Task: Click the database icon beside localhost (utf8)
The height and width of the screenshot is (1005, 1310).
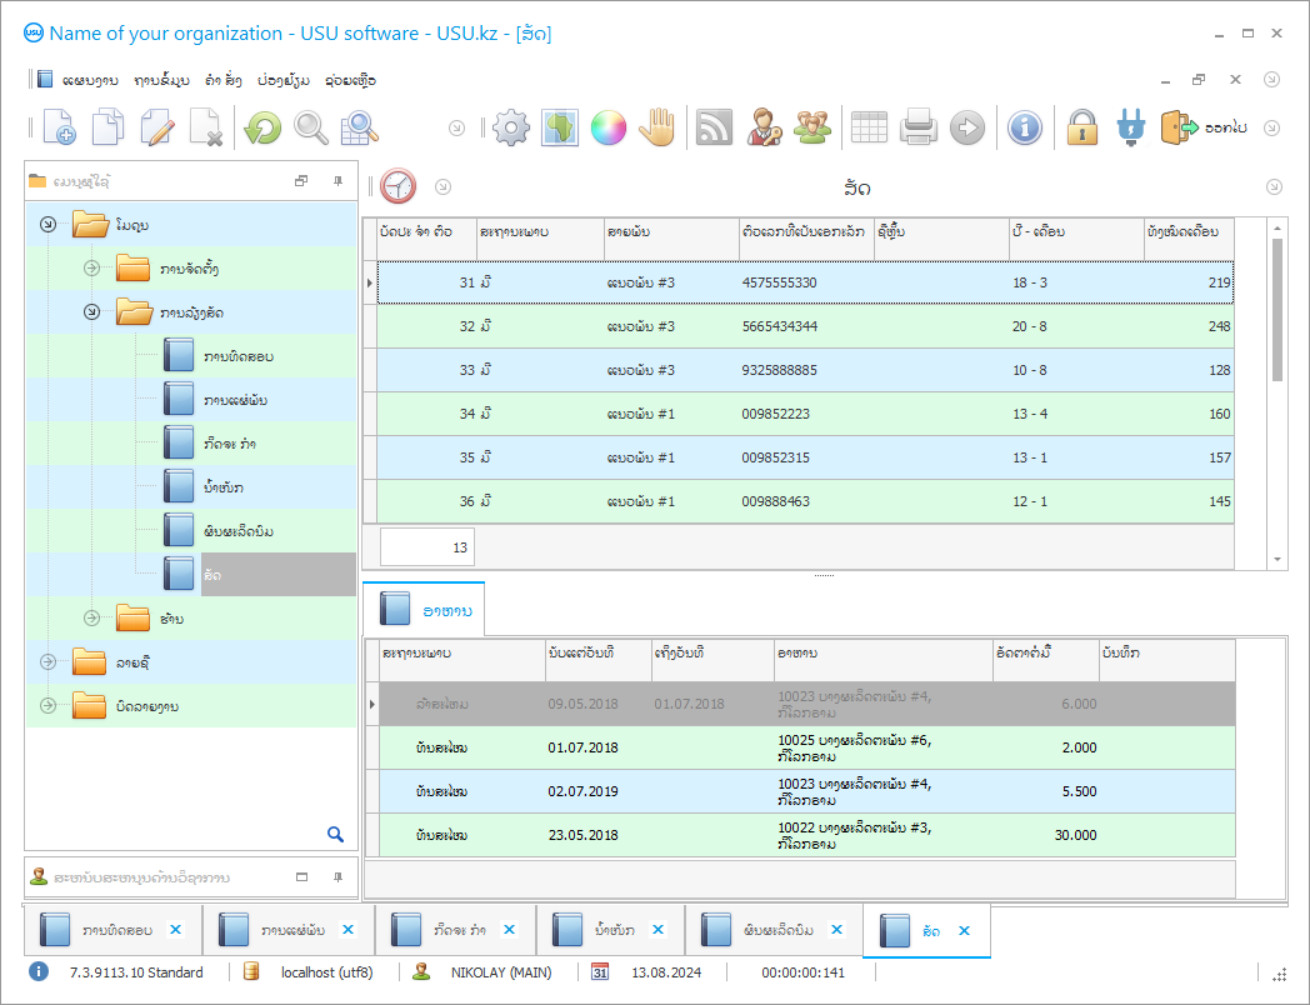Action: coord(252,972)
